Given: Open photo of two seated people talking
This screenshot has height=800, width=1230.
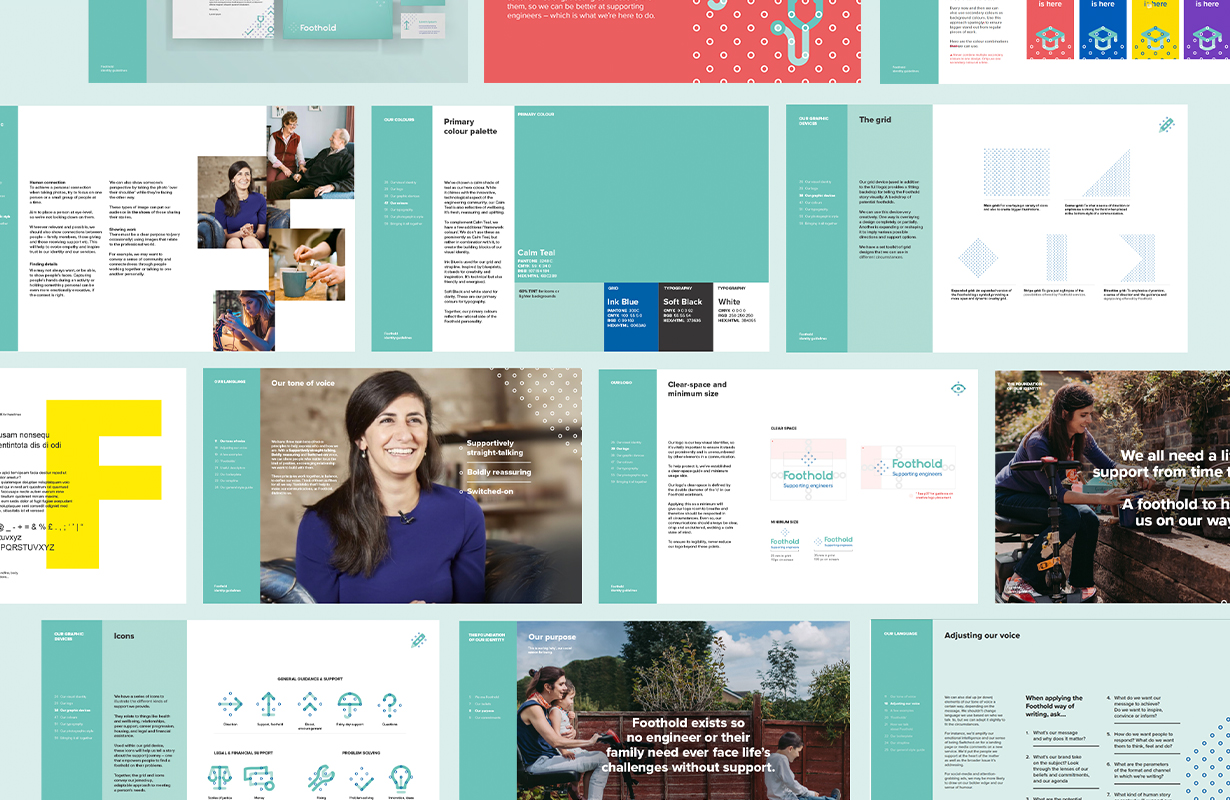Looking at the screenshot, I should pos(310,153).
